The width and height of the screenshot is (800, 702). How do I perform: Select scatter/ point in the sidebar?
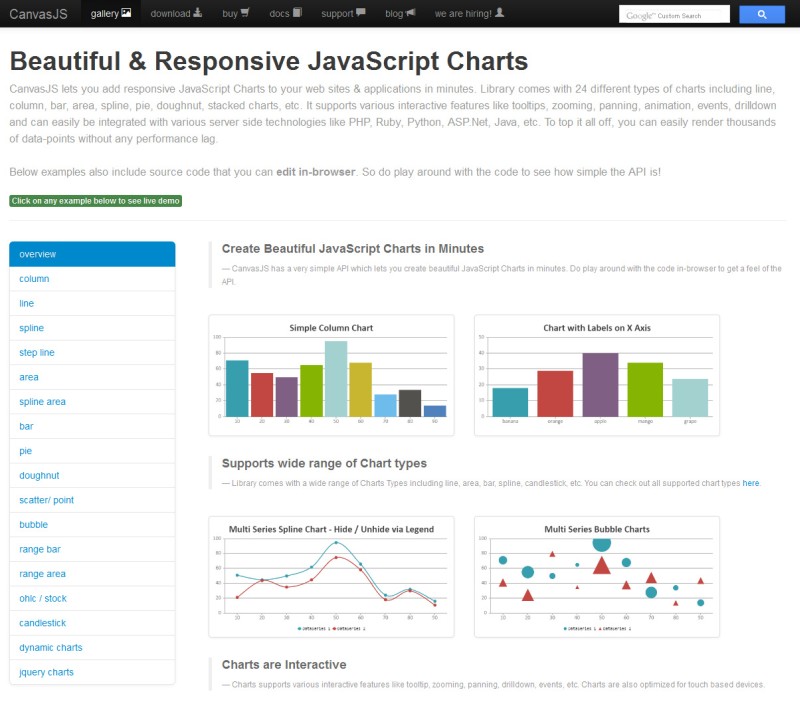pos(92,500)
